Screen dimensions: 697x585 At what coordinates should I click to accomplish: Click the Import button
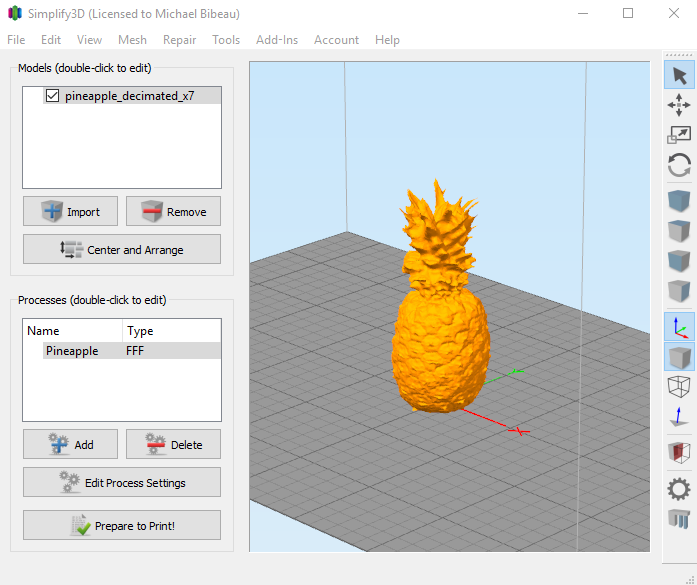tap(70, 212)
